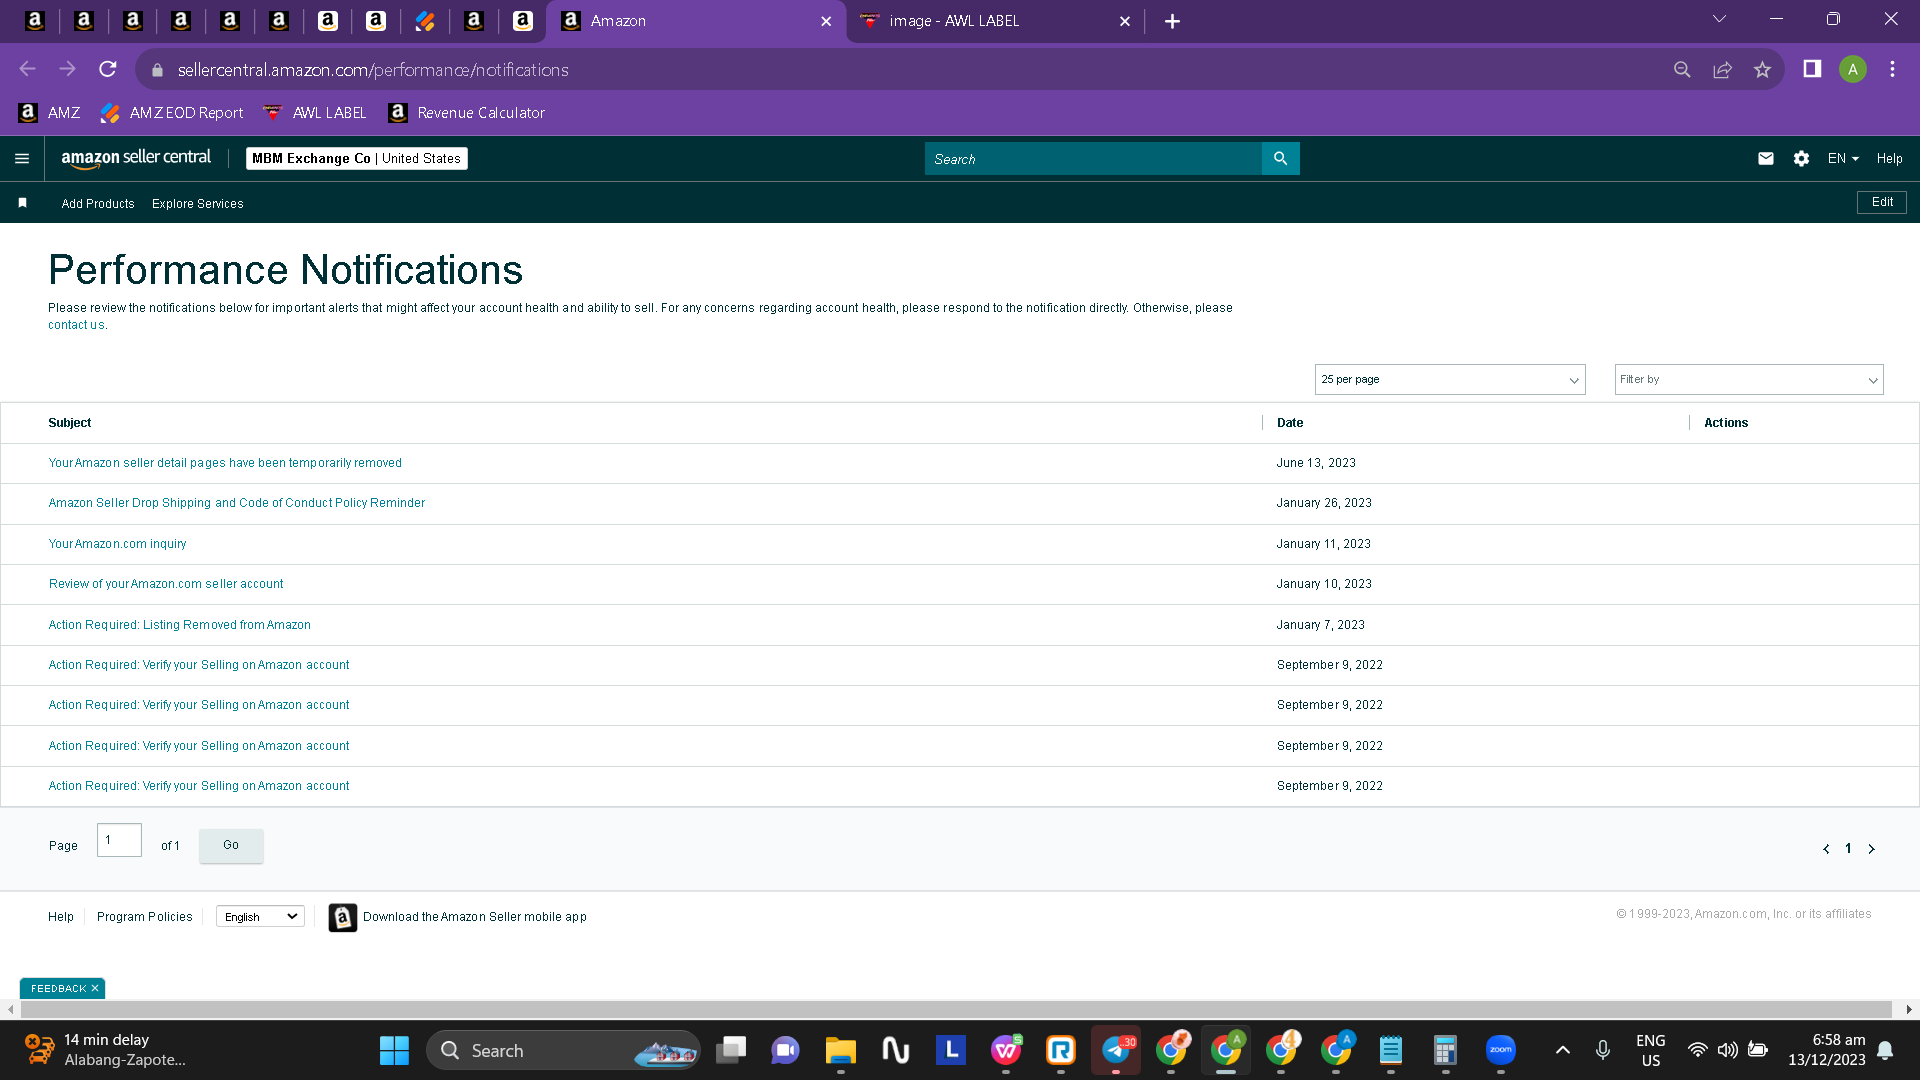Expand the browser tab search chevron

pyautogui.click(x=1719, y=19)
